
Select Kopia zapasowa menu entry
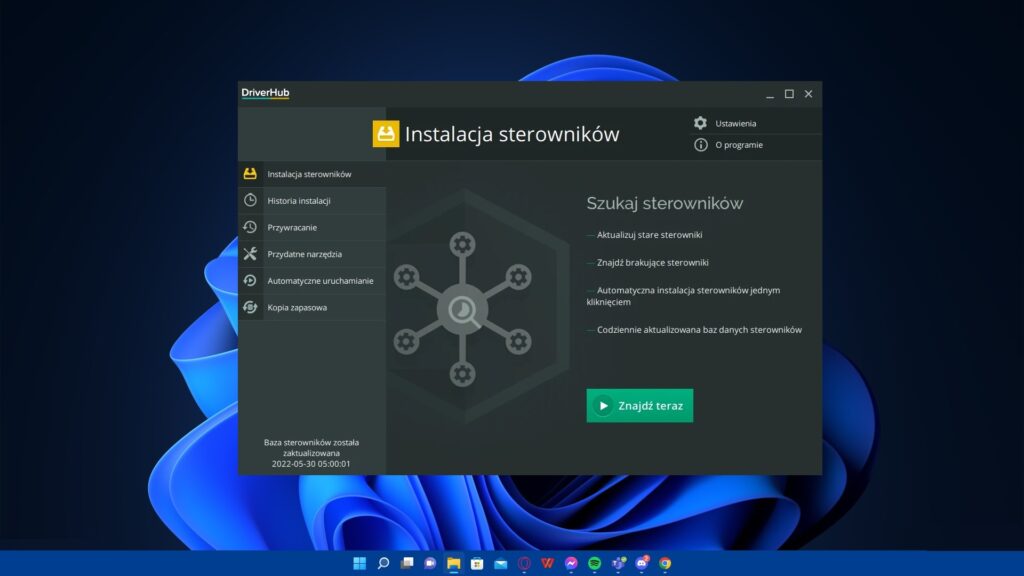tap(312, 307)
